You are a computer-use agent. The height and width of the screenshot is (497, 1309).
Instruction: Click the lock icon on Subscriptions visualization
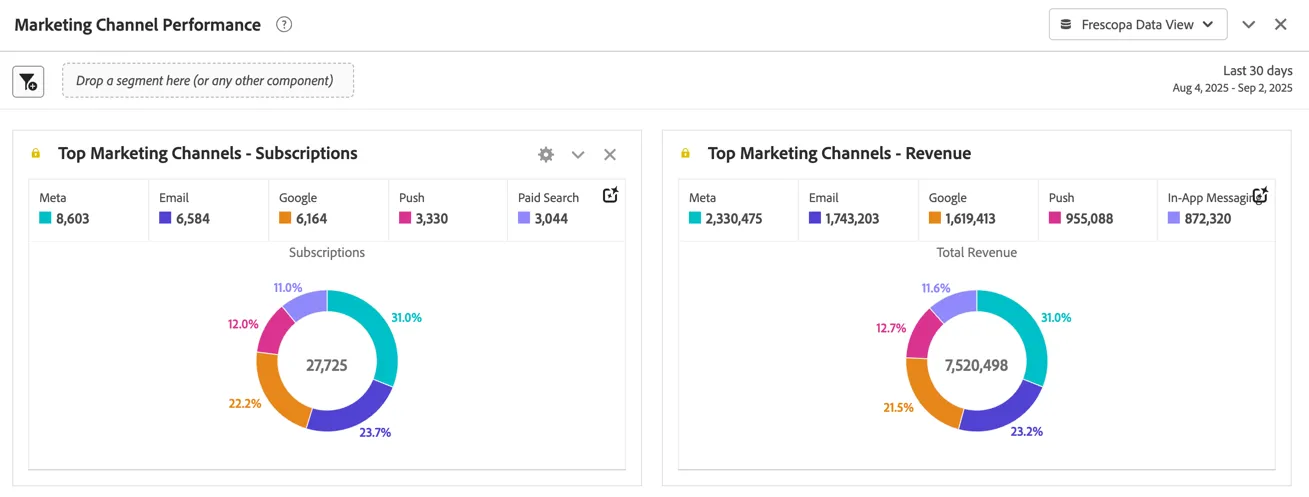36,154
